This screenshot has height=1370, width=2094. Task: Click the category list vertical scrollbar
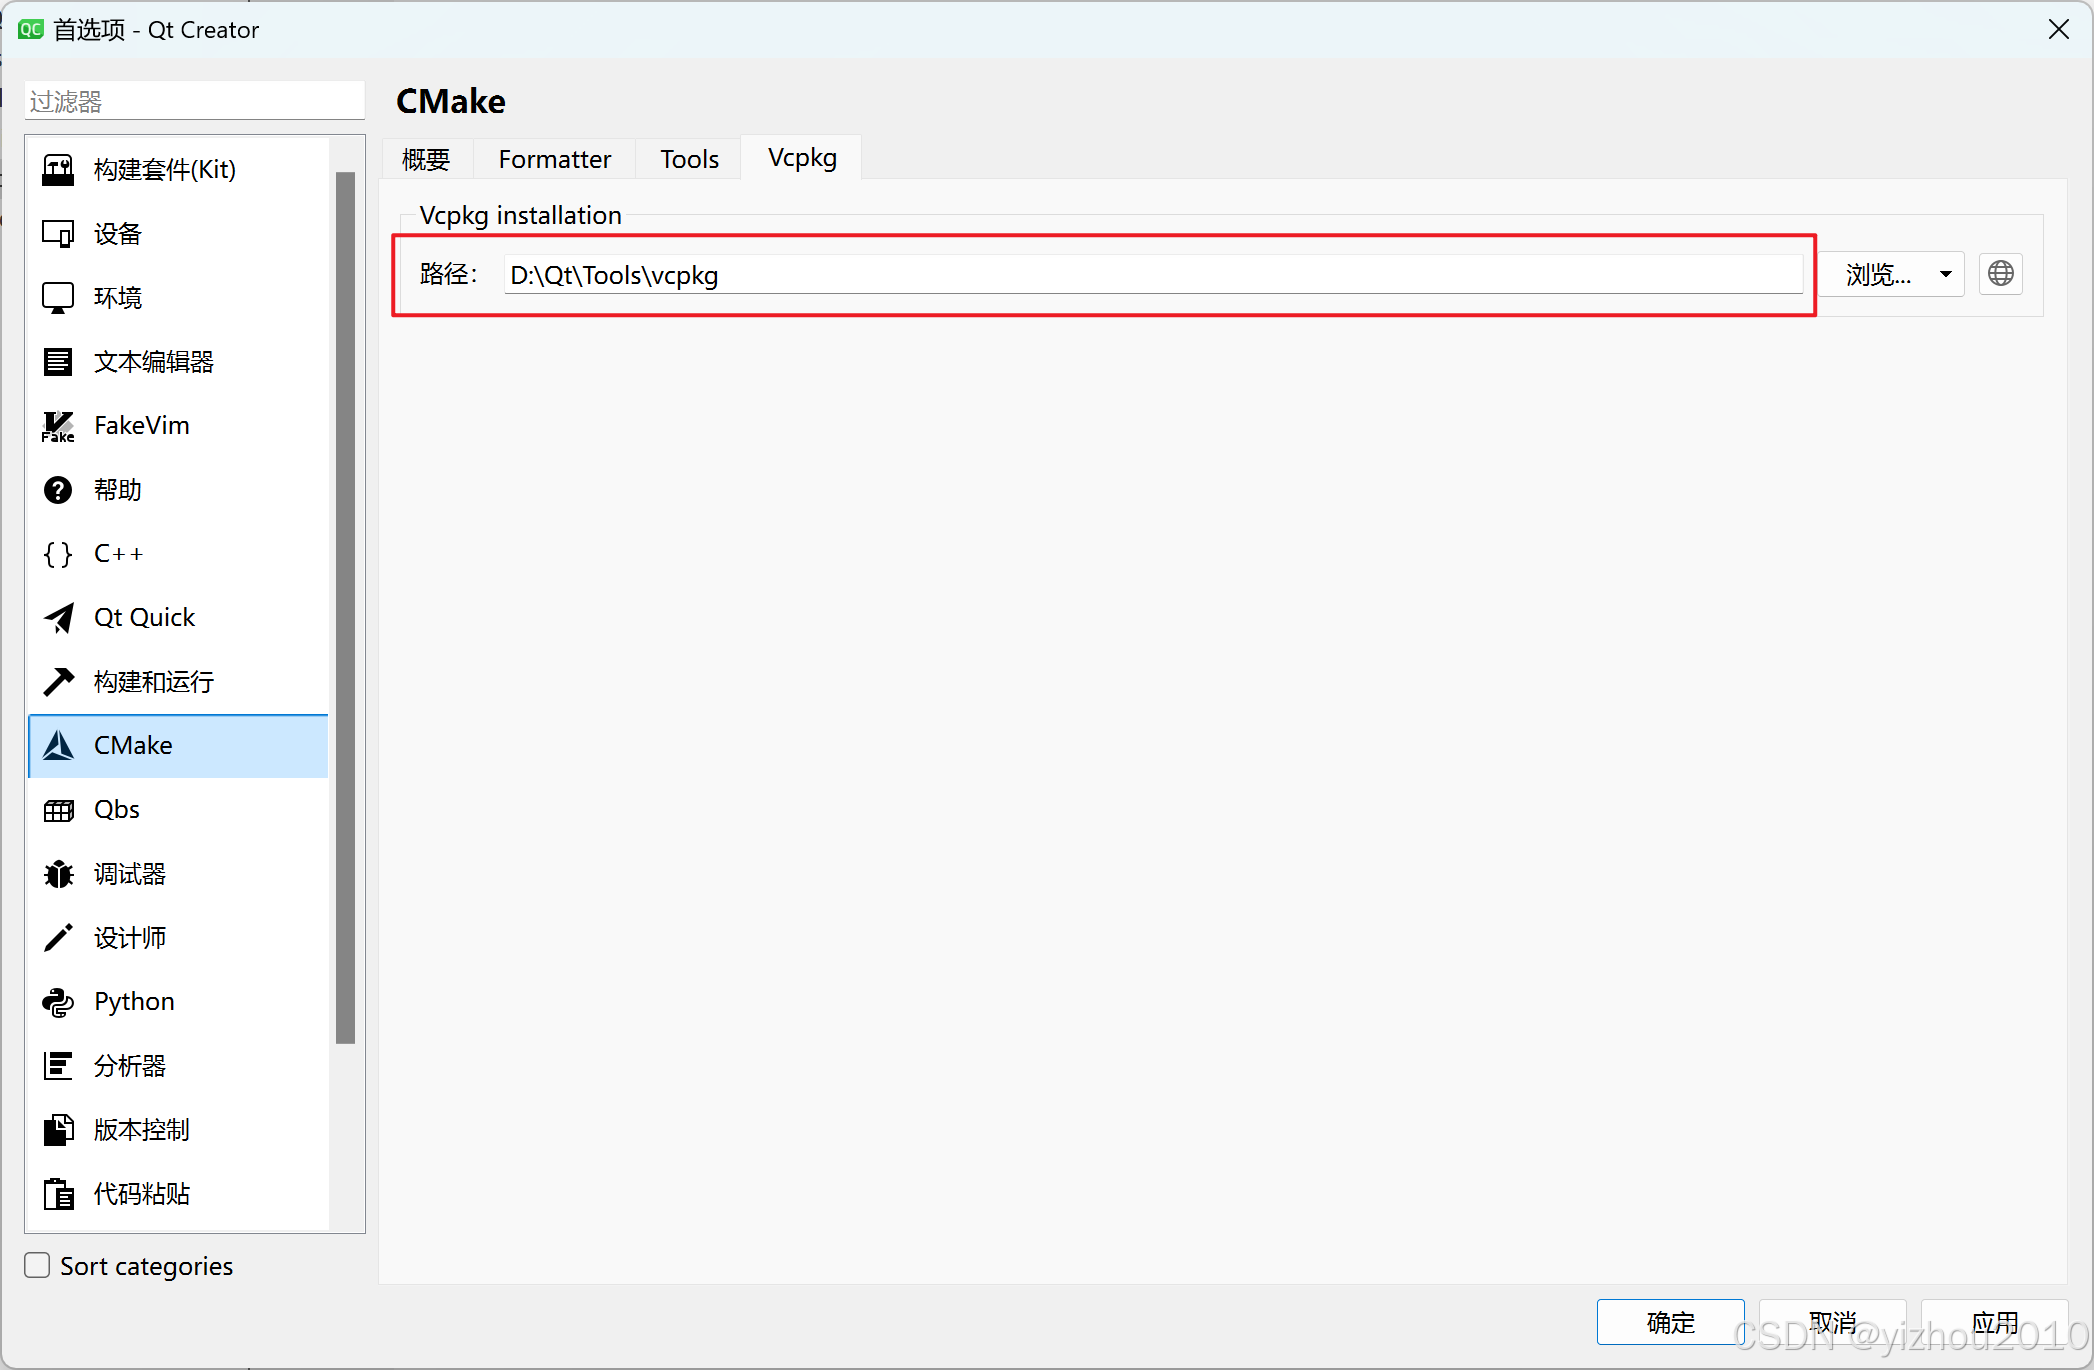(x=346, y=608)
